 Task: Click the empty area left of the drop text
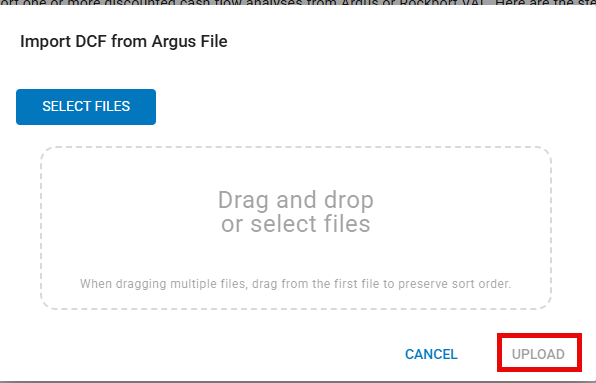point(129,212)
